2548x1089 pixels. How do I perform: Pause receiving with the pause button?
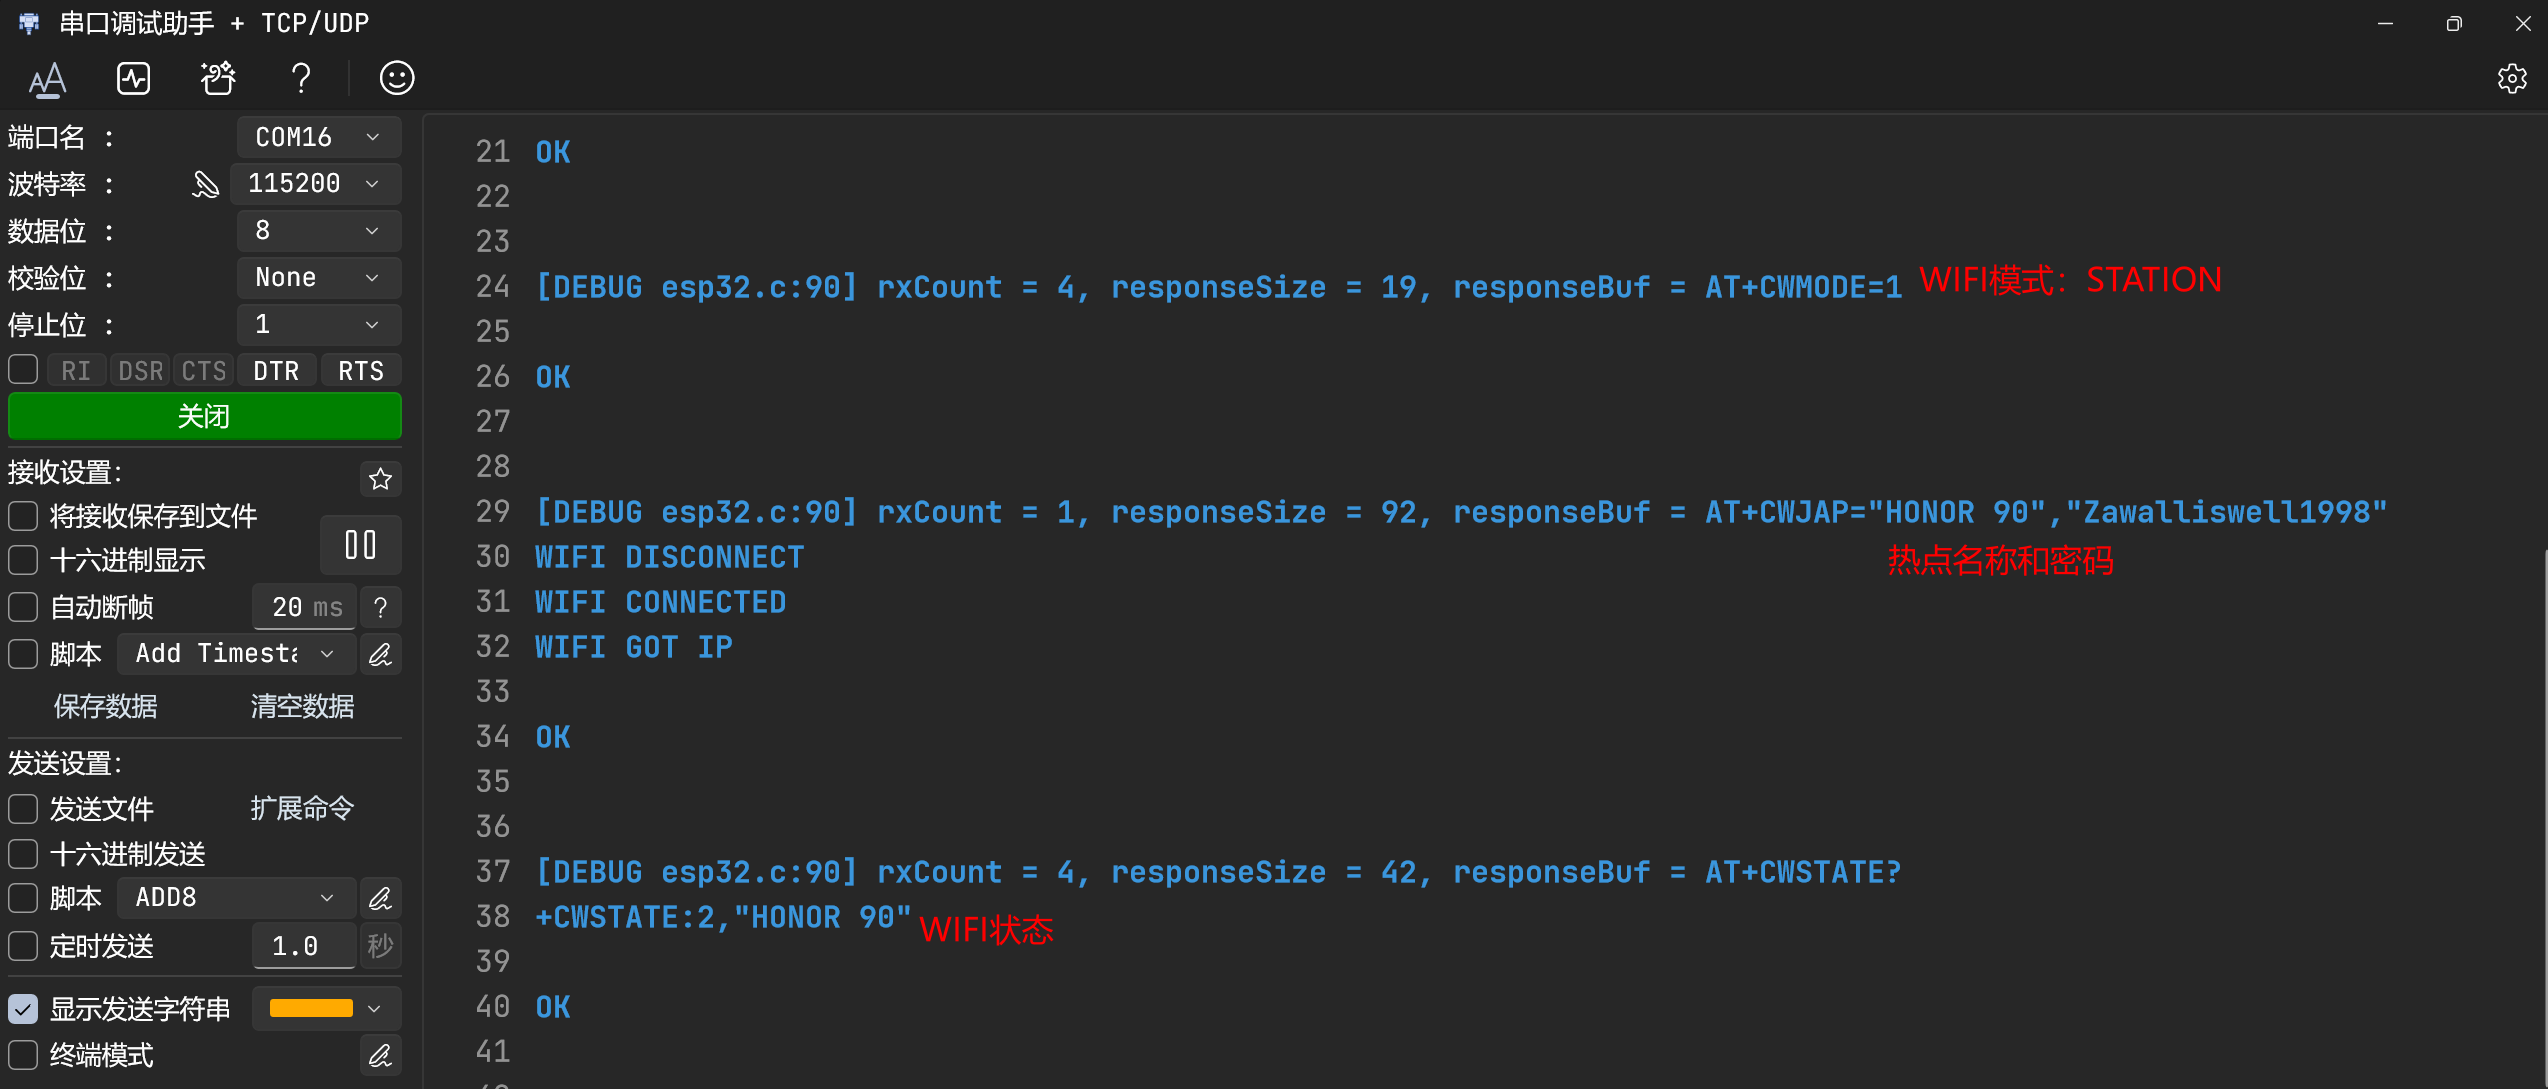pos(360,545)
